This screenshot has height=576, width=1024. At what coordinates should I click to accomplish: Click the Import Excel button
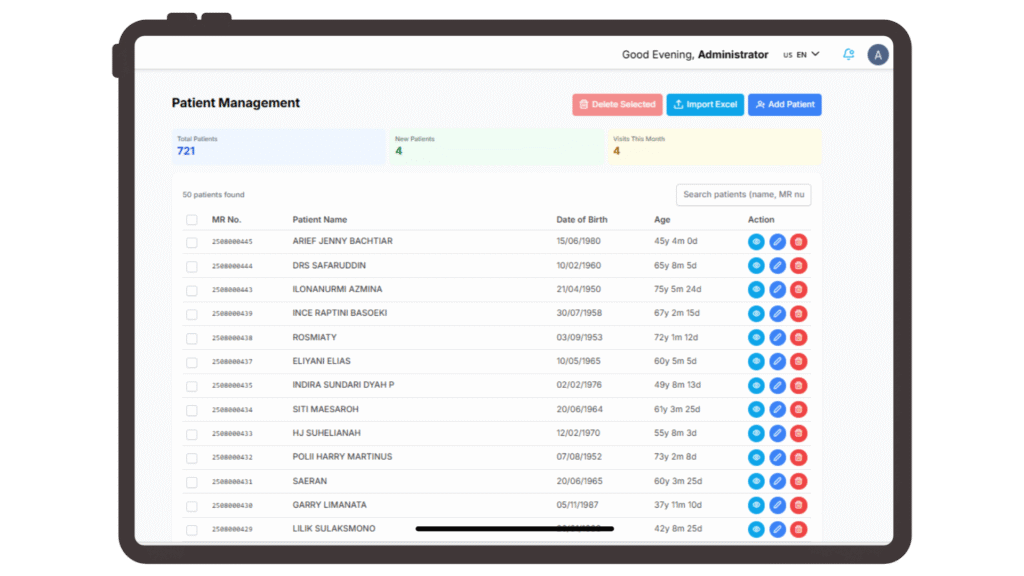click(x=705, y=104)
